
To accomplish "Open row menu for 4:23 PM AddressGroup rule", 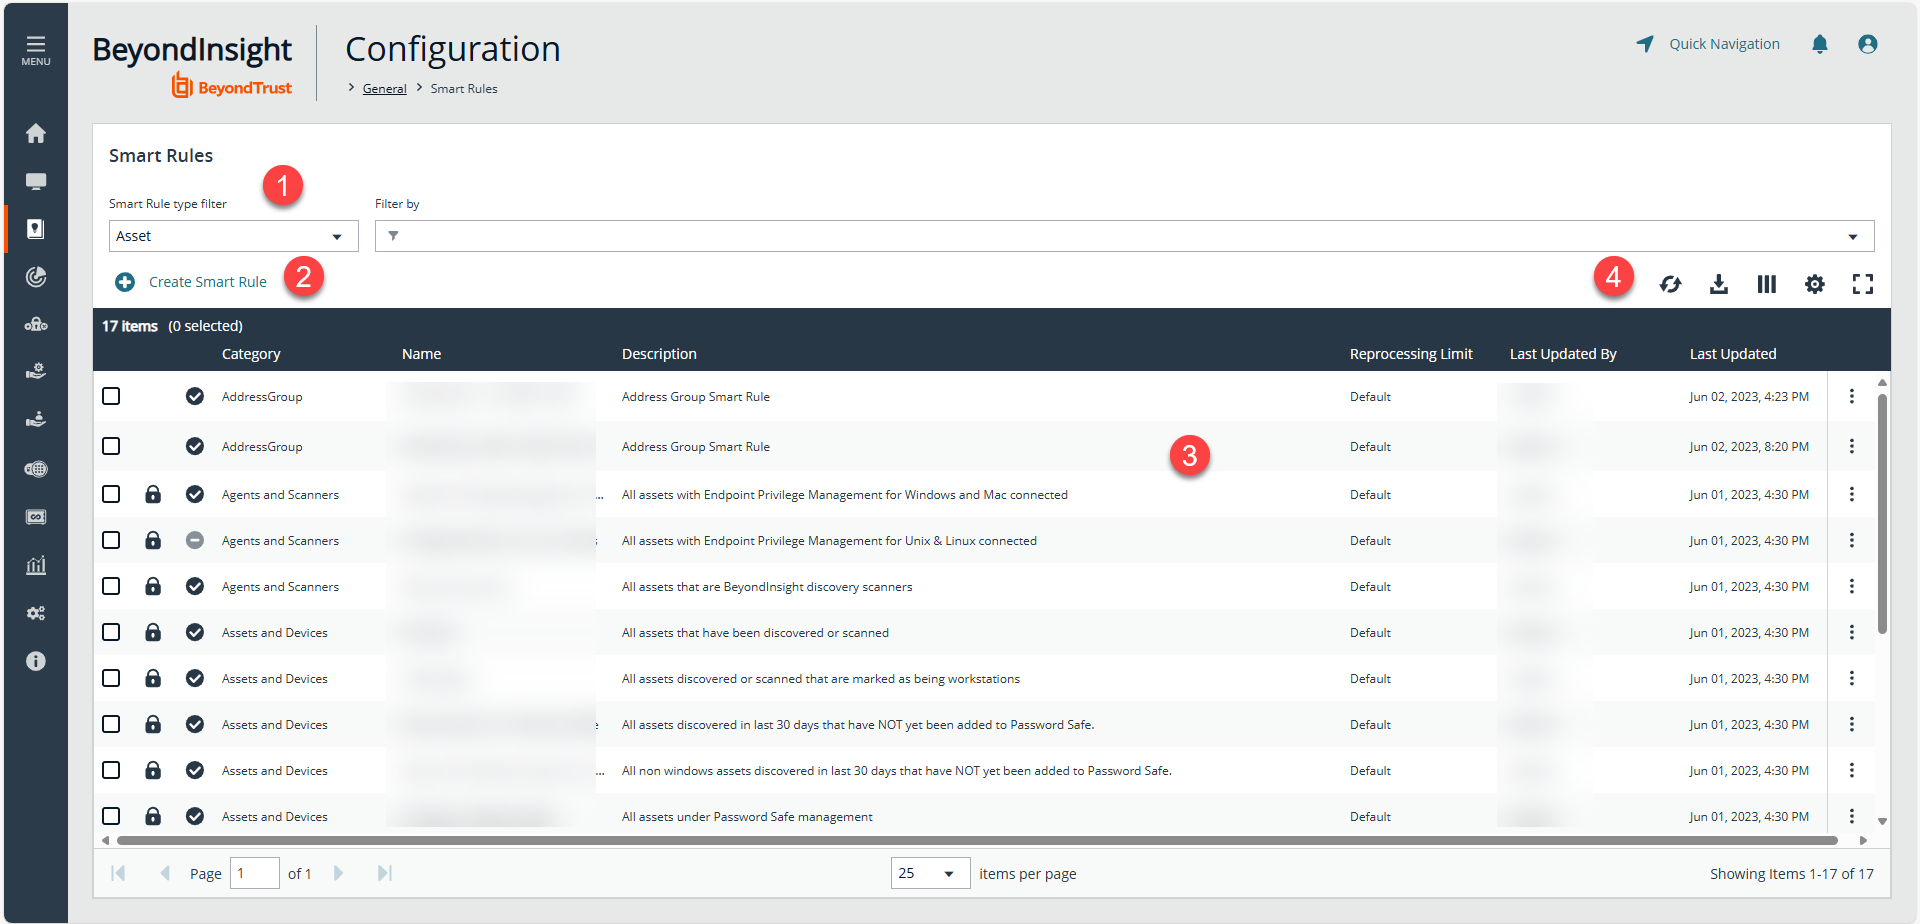I will 1852,396.
